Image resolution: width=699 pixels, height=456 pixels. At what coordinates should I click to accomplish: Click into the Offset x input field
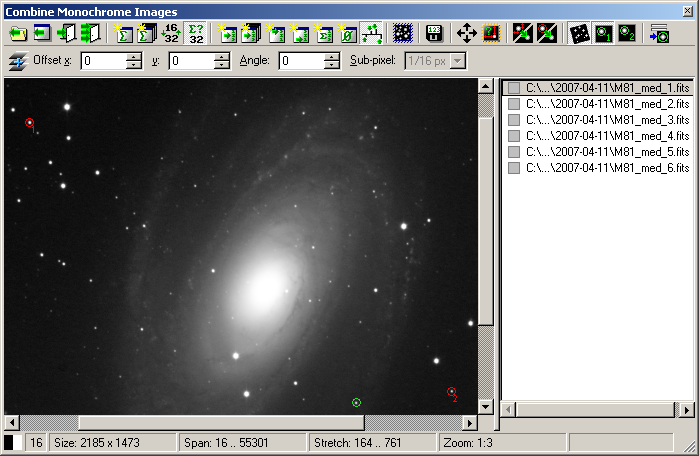103,61
